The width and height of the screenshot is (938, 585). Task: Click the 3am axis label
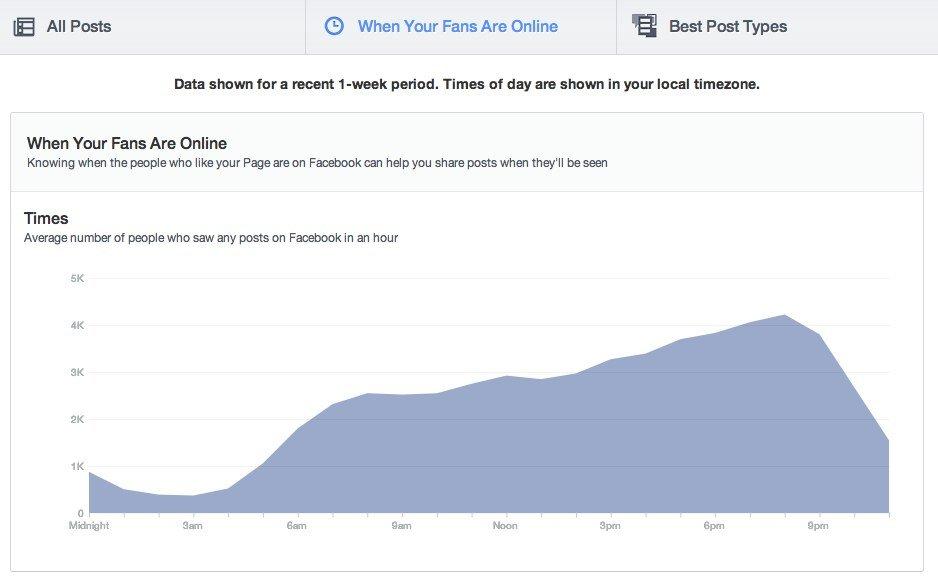(x=193, y=526)
